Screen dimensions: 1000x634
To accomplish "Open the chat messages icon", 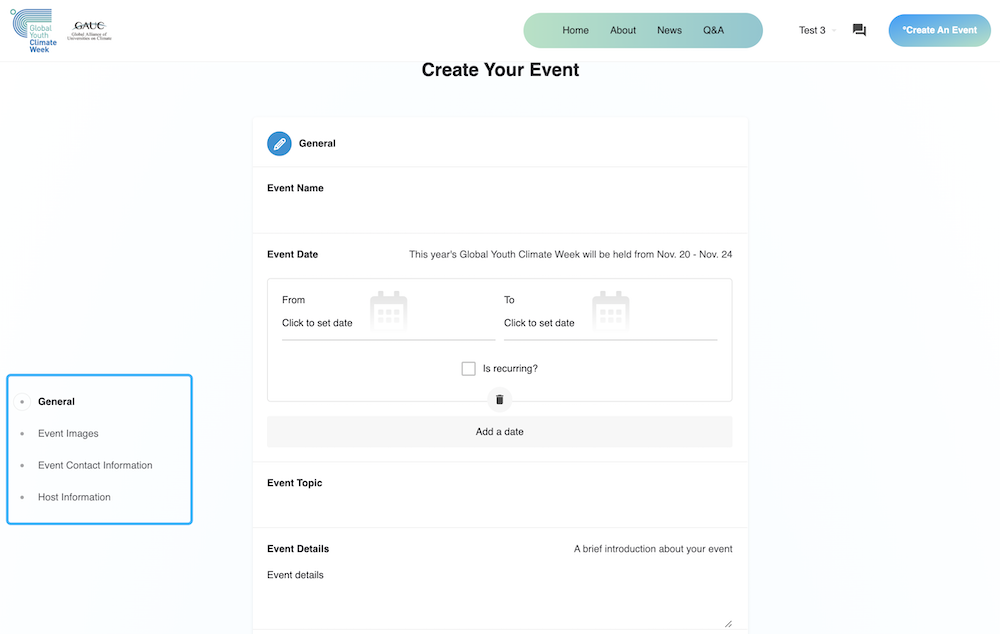I will [859, 30].
